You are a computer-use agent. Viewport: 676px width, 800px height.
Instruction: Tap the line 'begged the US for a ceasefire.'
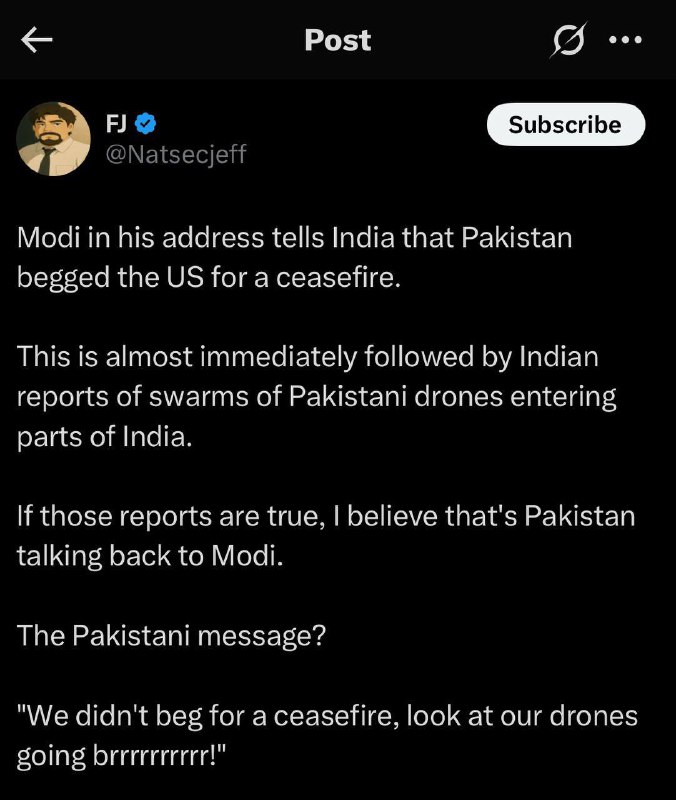(x=209, y=278)
